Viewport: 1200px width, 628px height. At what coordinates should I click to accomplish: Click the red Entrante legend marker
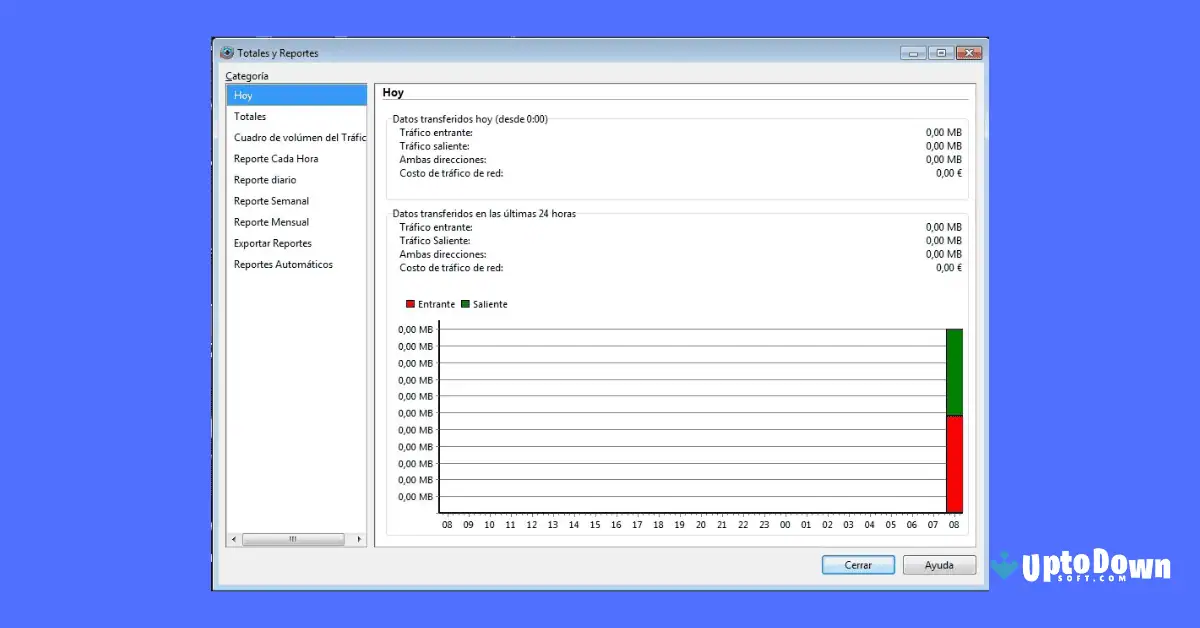(x=409, y=303)
